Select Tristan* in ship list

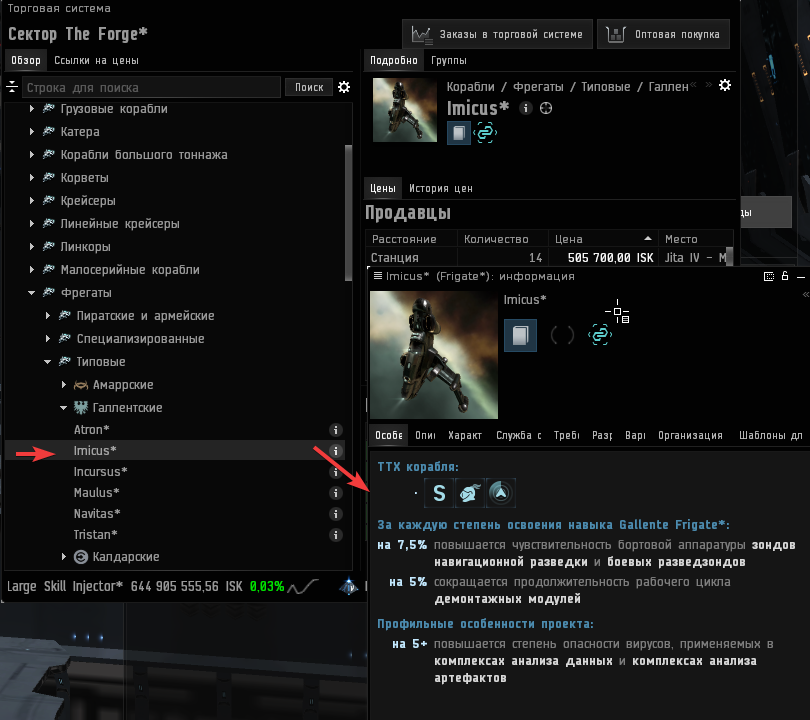pos(174,535)
